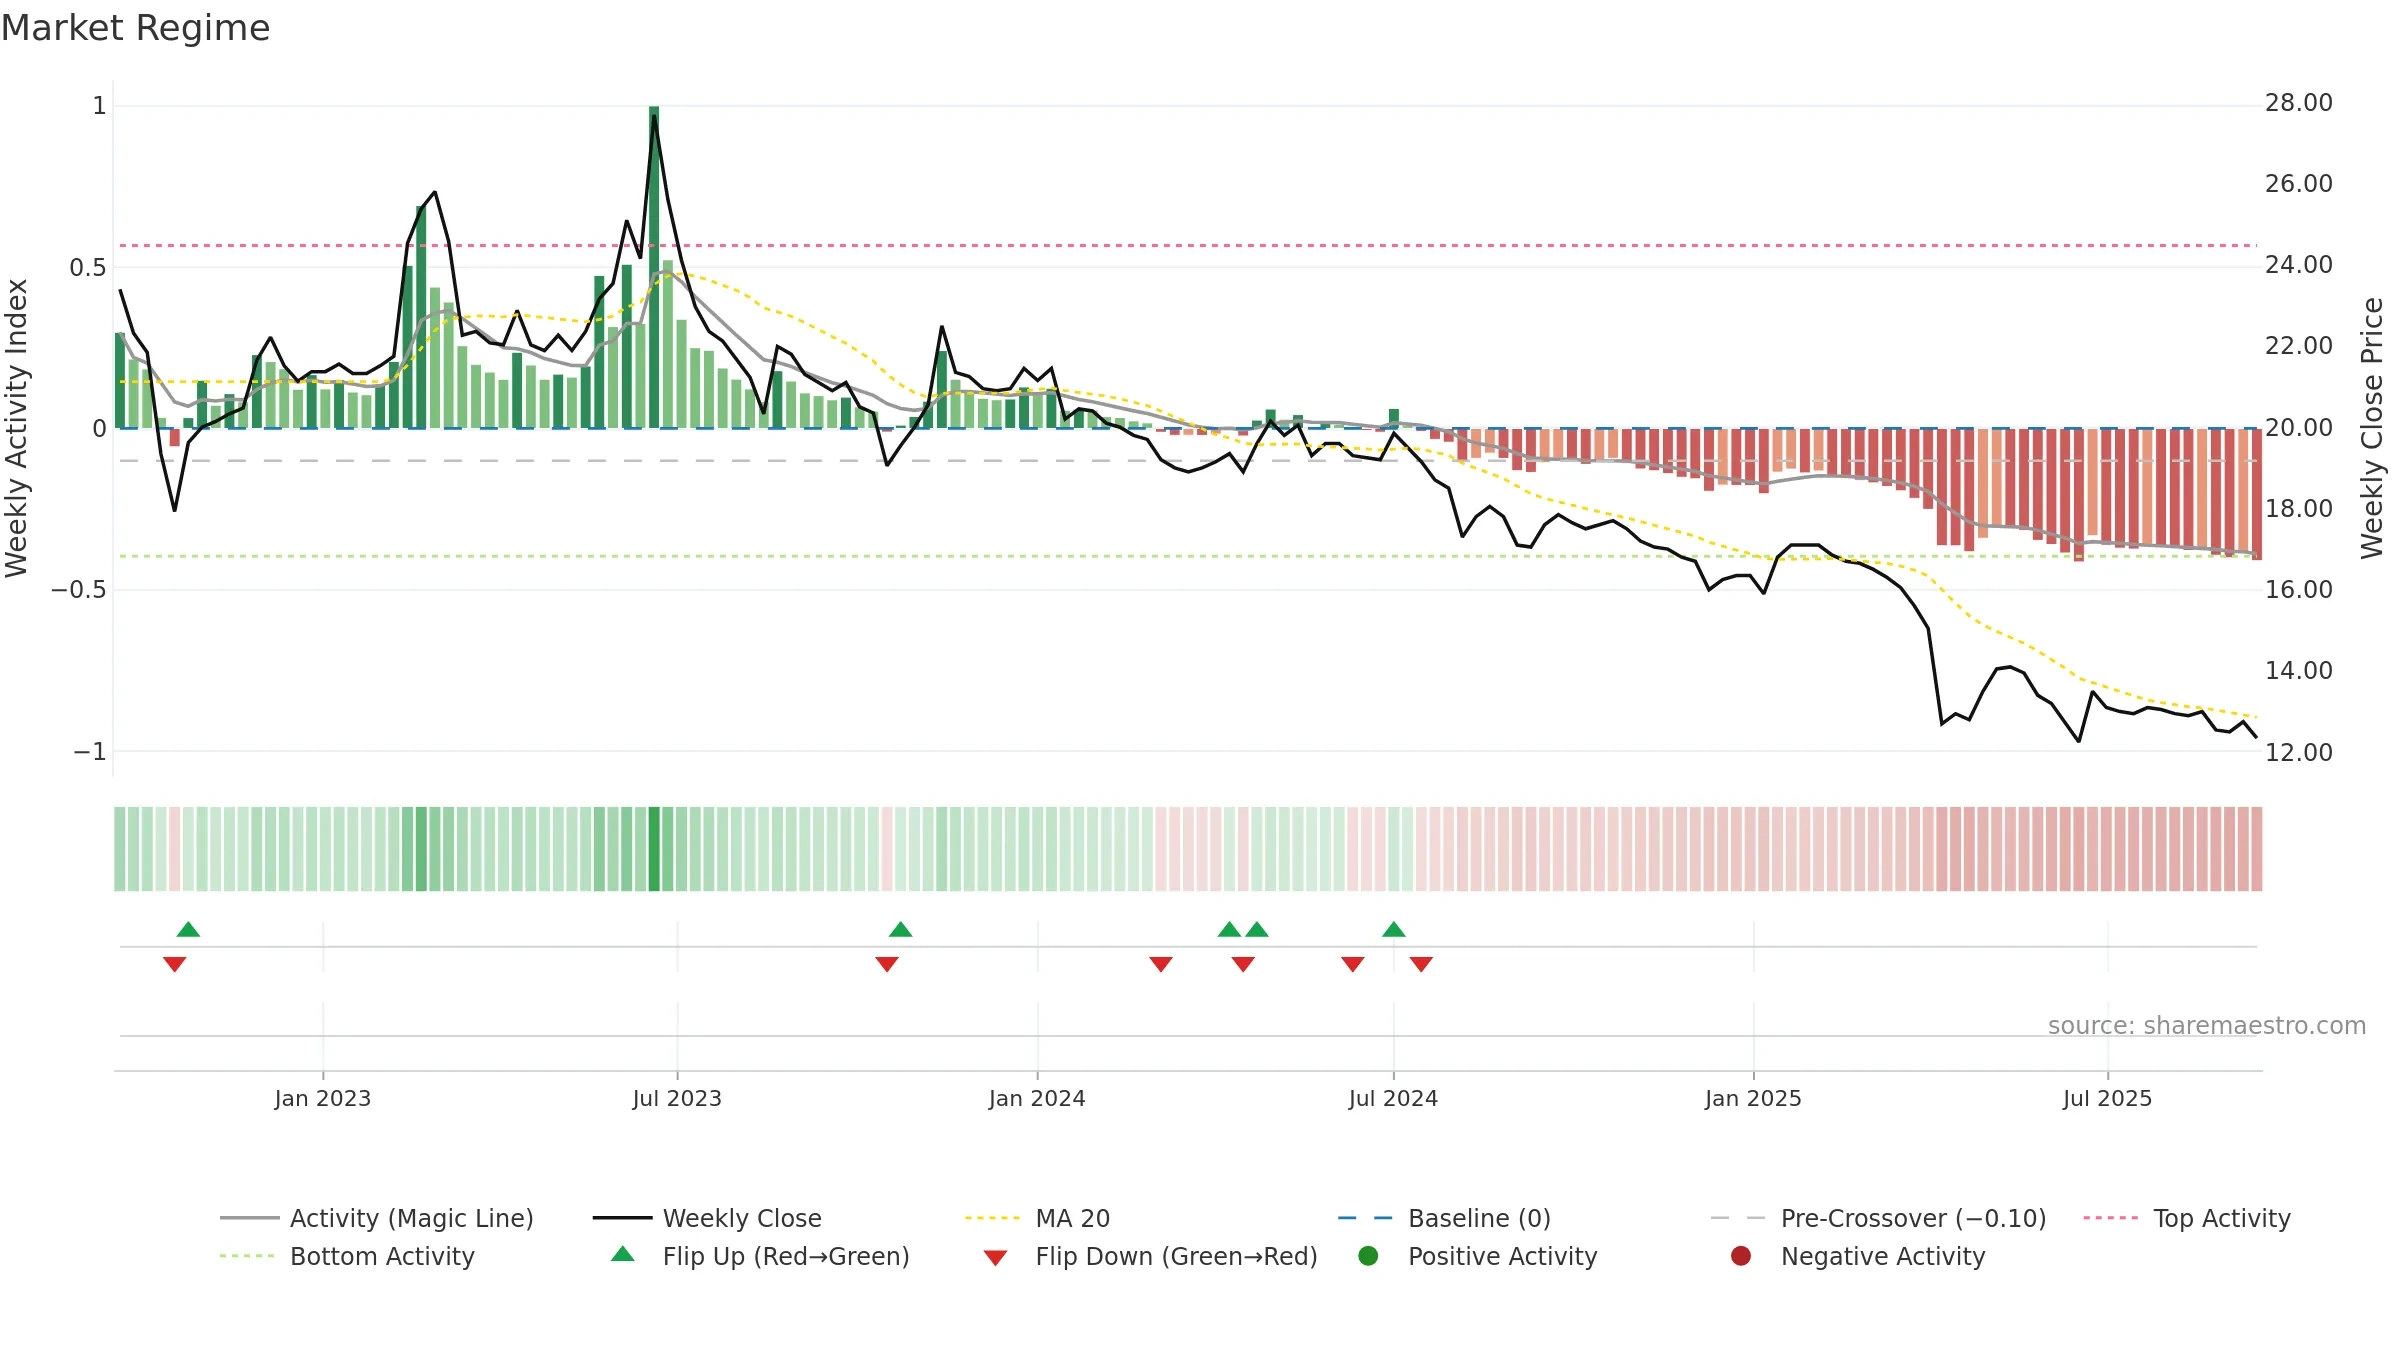Toggle Flip Up (Red→Green) legend entry
The height and width of the screenshot is (1350, 2400).
[760, 1256]
